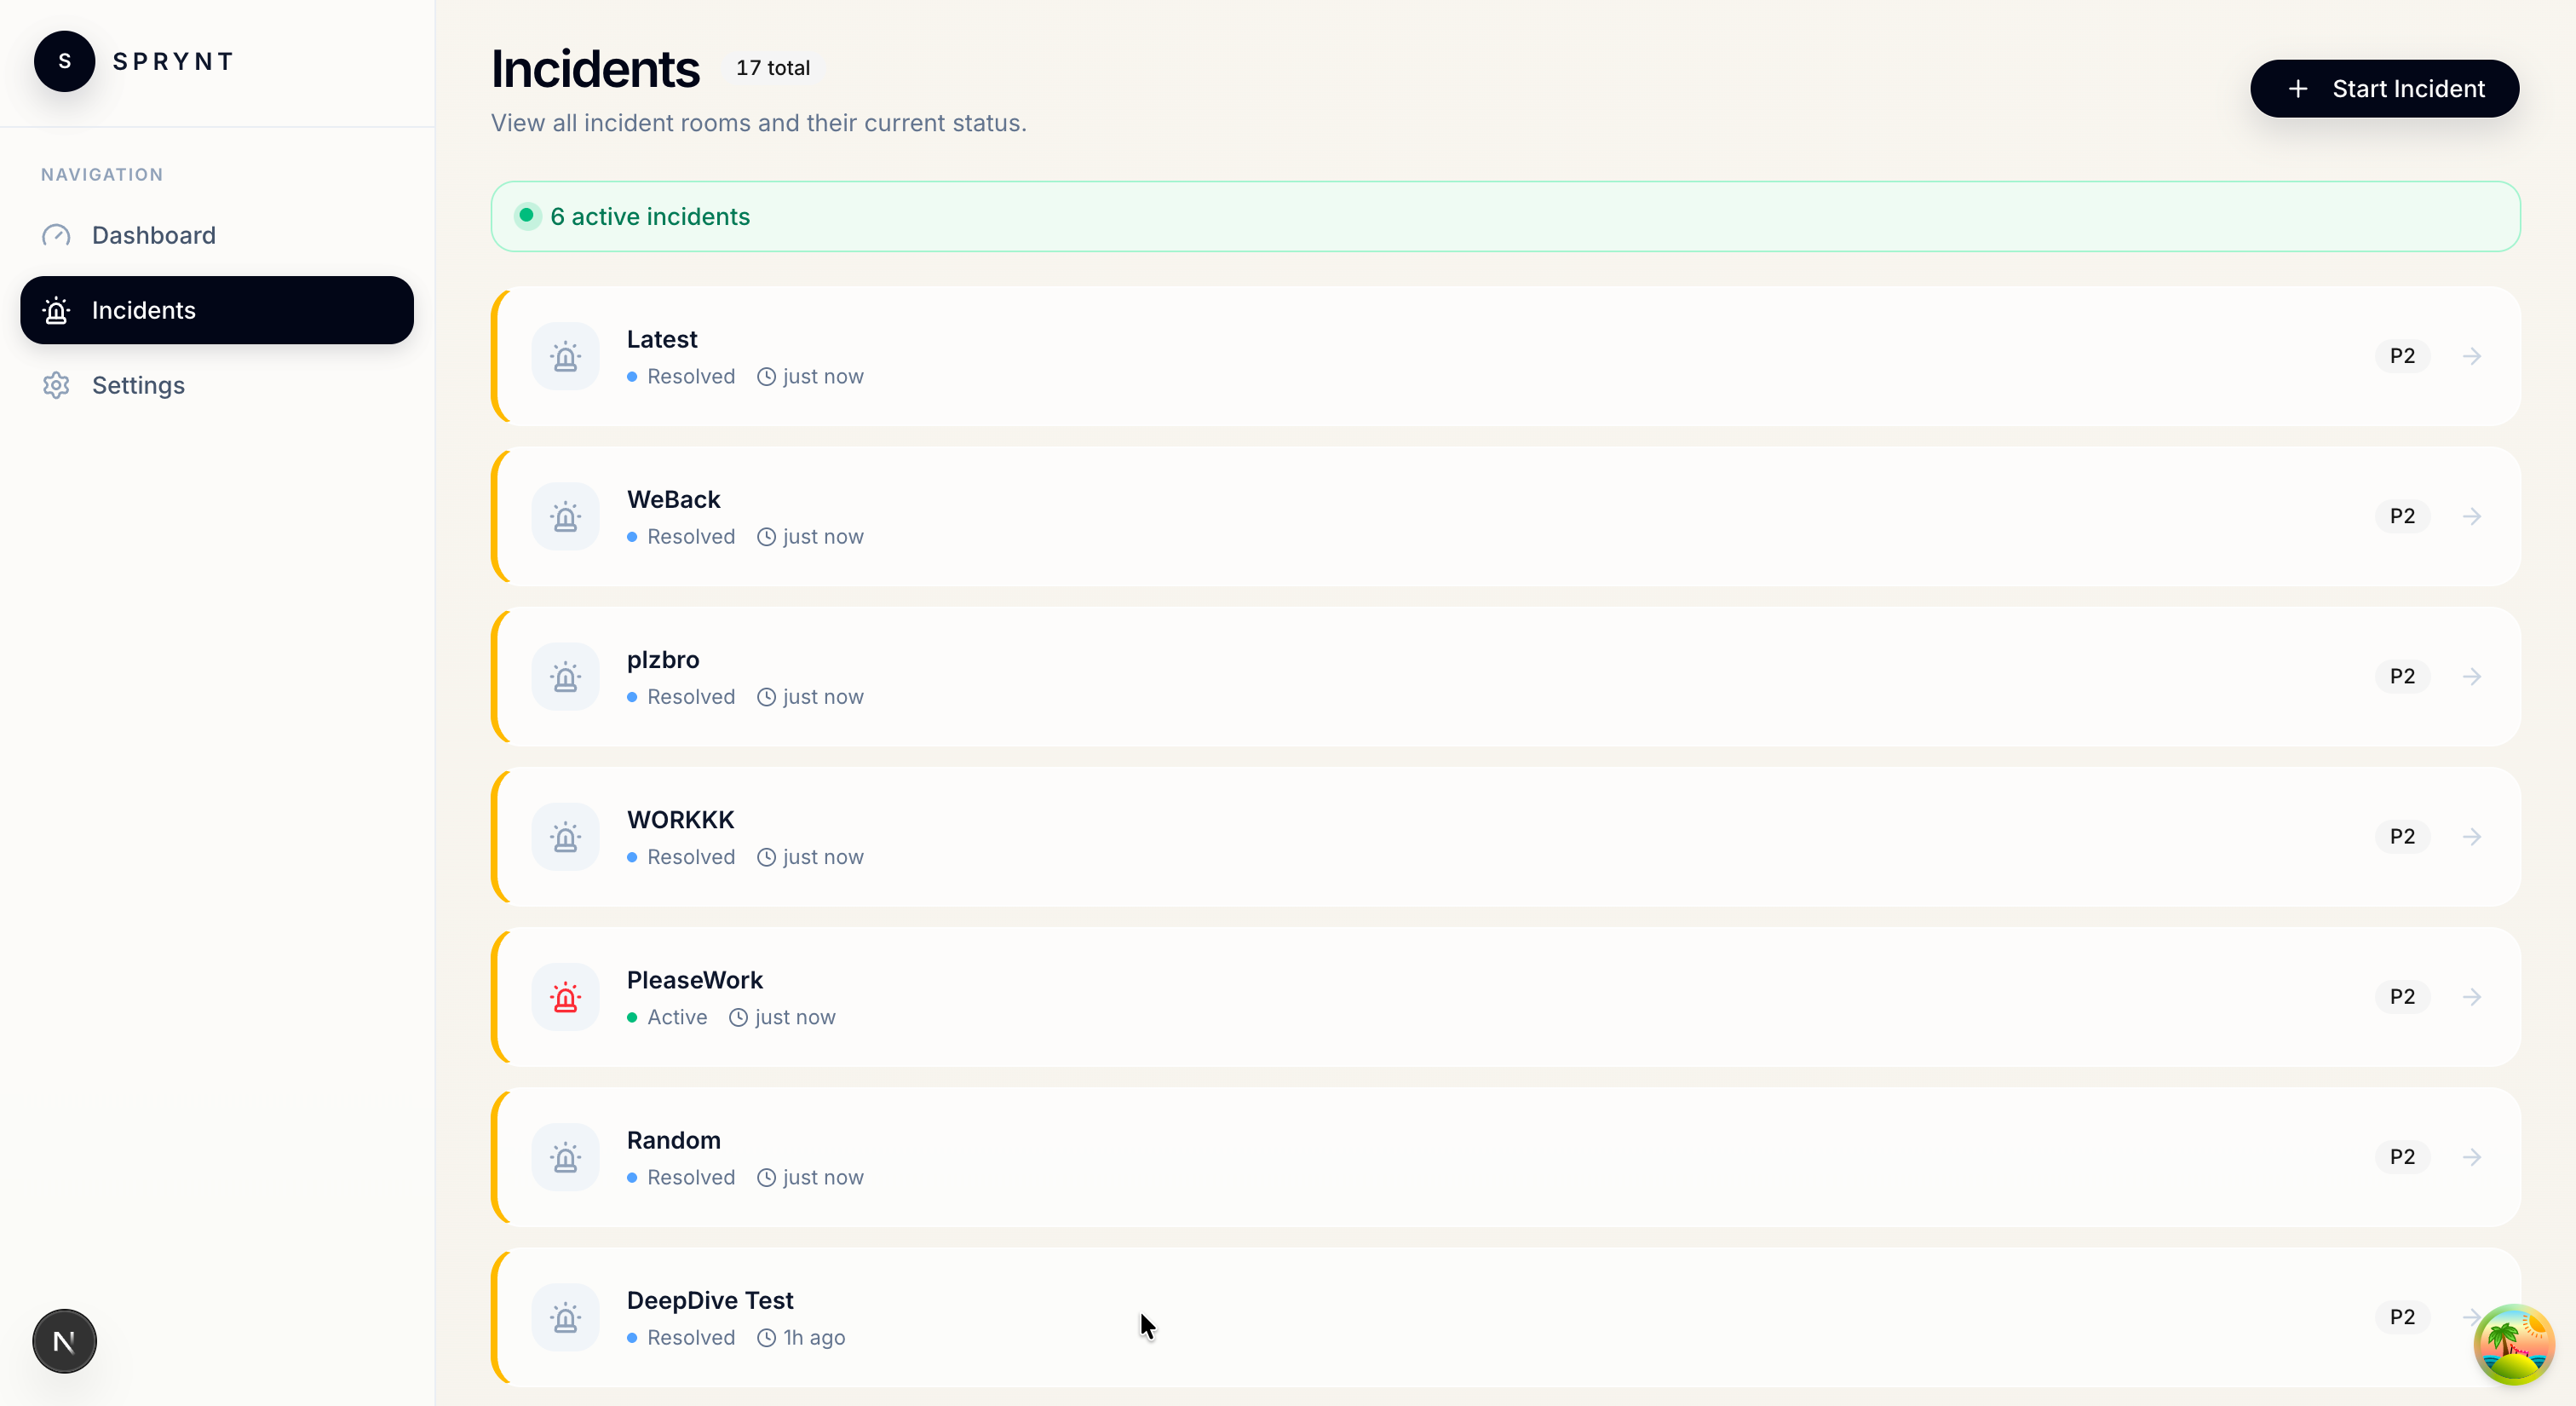Click the siren icon beside DeepDive Test
The height and width of the screenshot is (1406, 2576).
(565, 1317)
